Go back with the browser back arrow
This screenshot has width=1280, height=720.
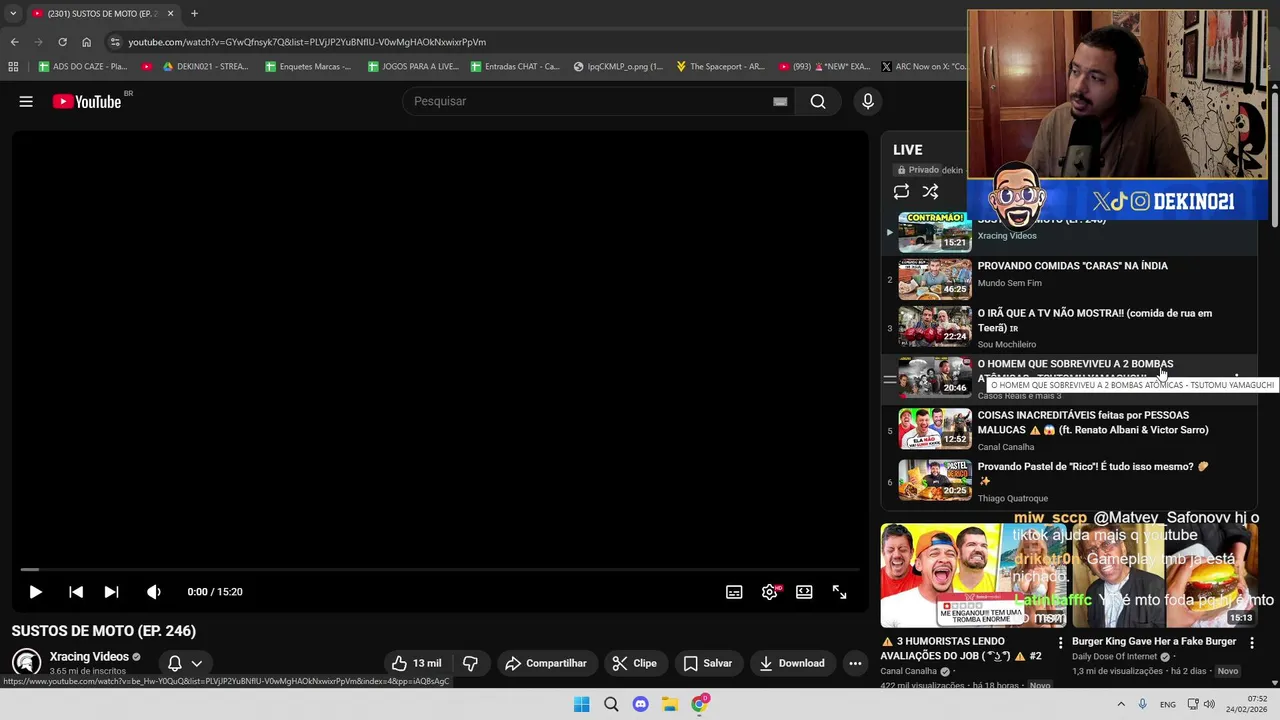(14, 42)
